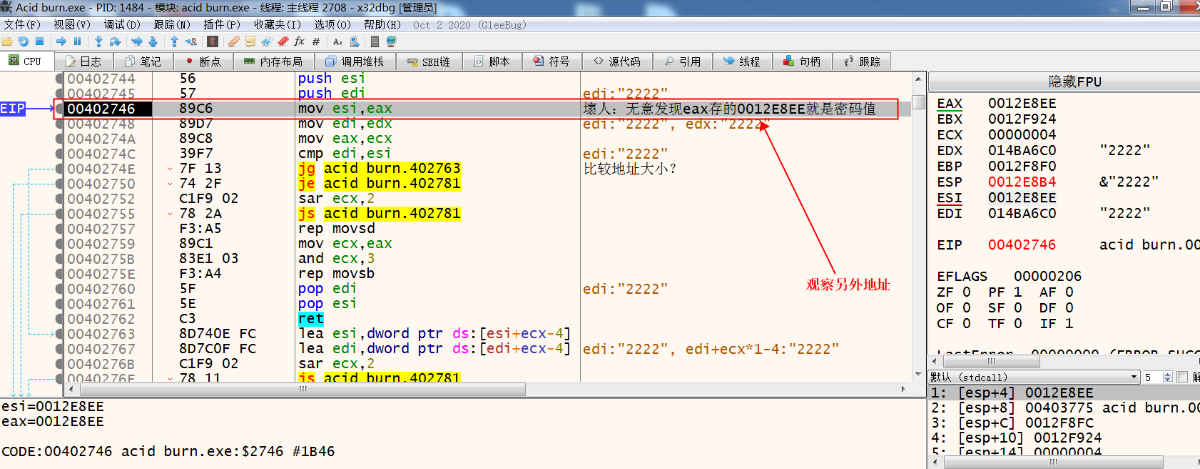This screenshot has width=1200, height=469.
Task: Open the 收藏夹(I) menu
Action: 276,23
